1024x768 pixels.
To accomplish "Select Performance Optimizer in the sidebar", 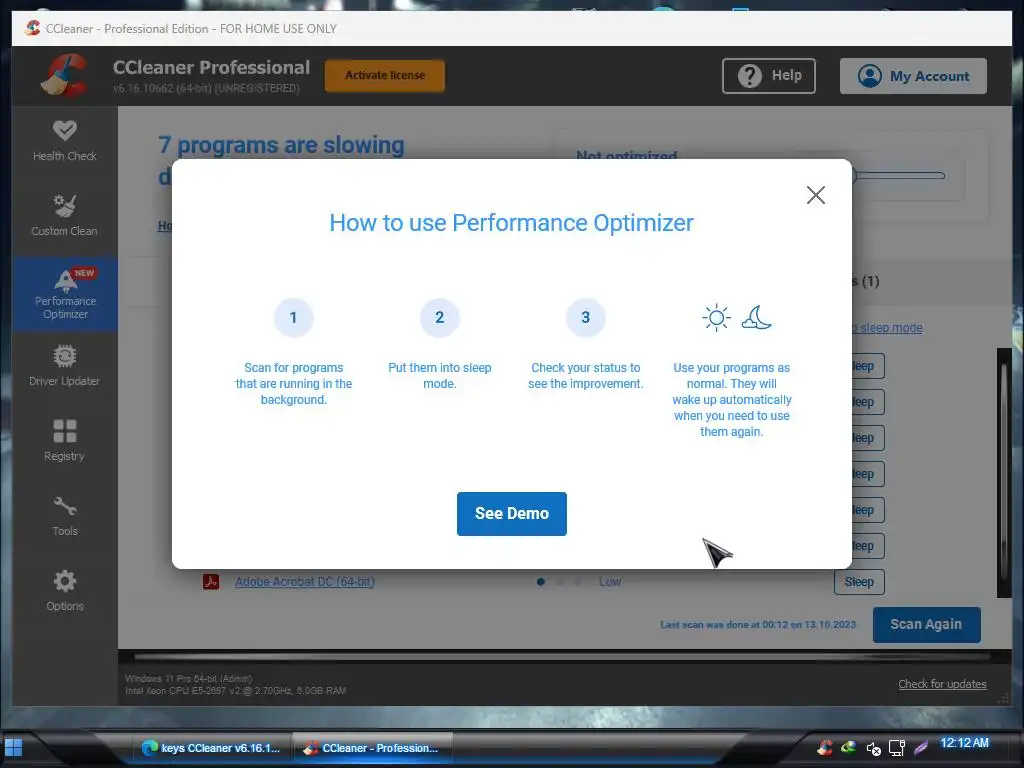I will coord(65,294).
